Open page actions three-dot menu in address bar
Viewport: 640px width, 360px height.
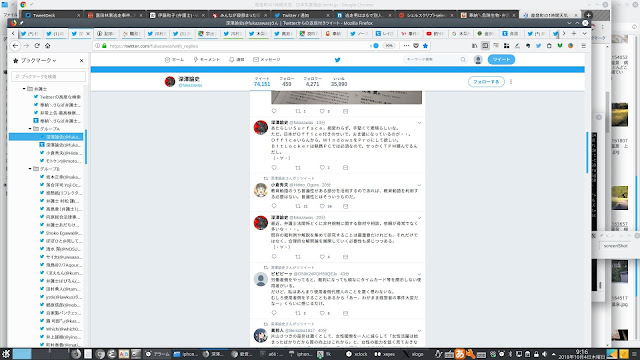(x=406, y=46)
